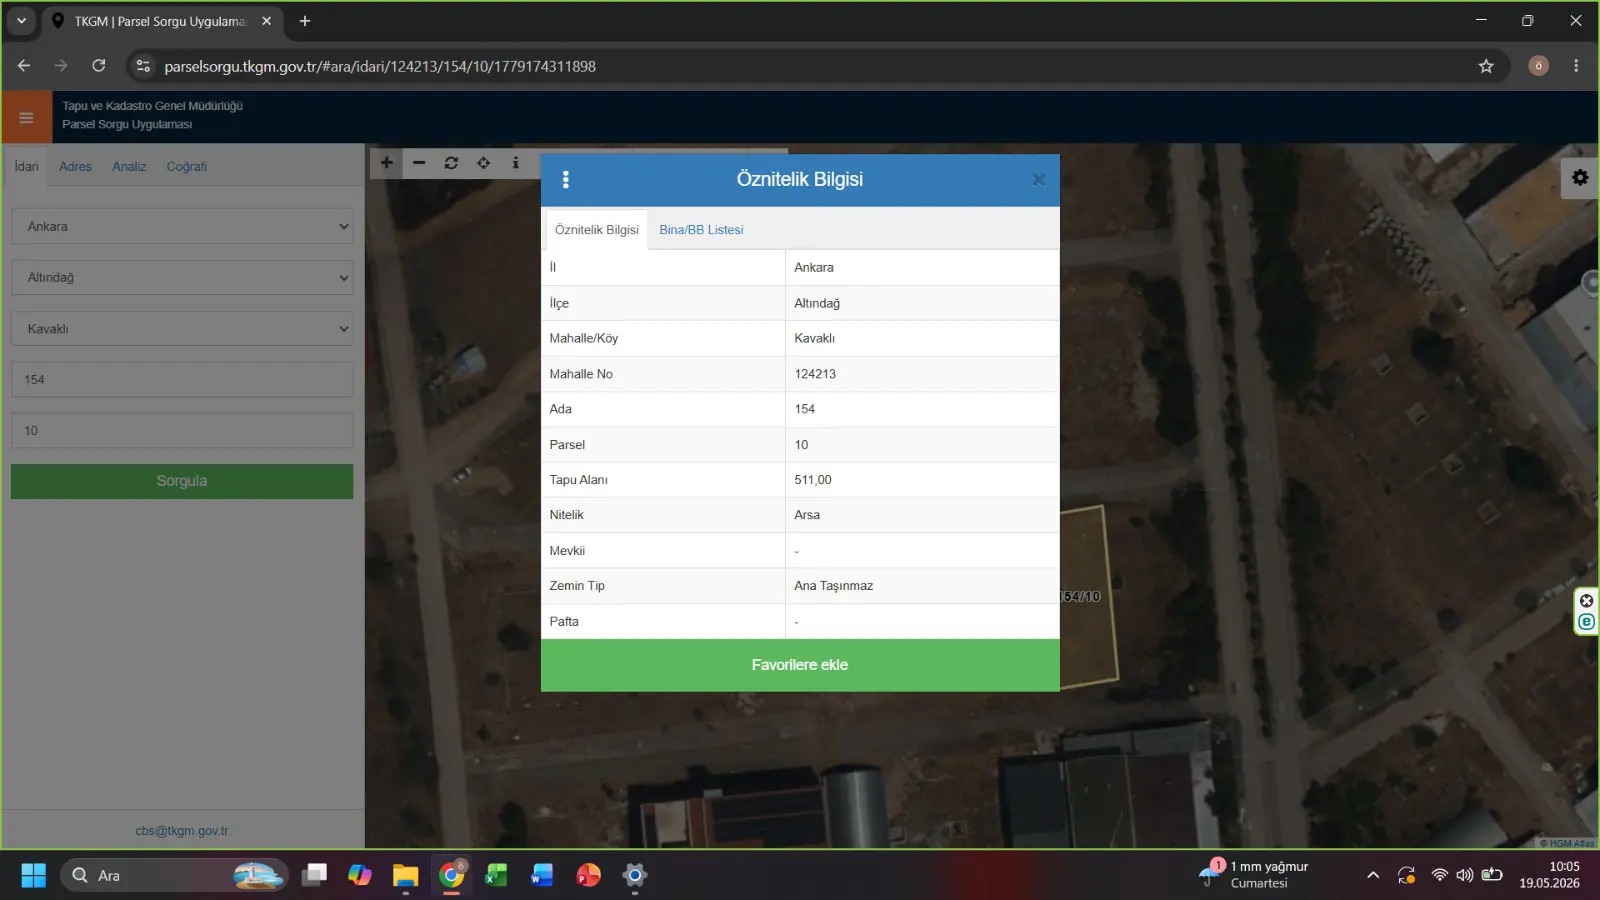Click the Mahalle No value 124213
1600x900 pixels.
[x=815, y=374]
